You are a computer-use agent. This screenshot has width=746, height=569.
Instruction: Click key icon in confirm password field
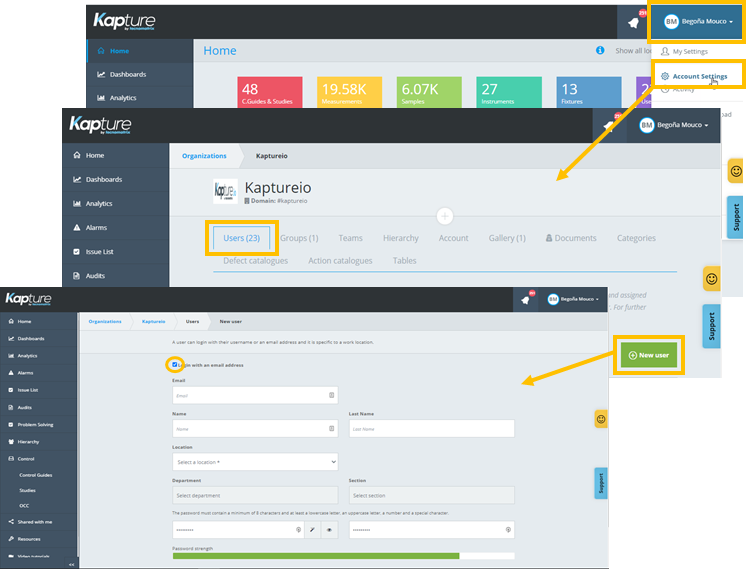(x=508, y=530)
